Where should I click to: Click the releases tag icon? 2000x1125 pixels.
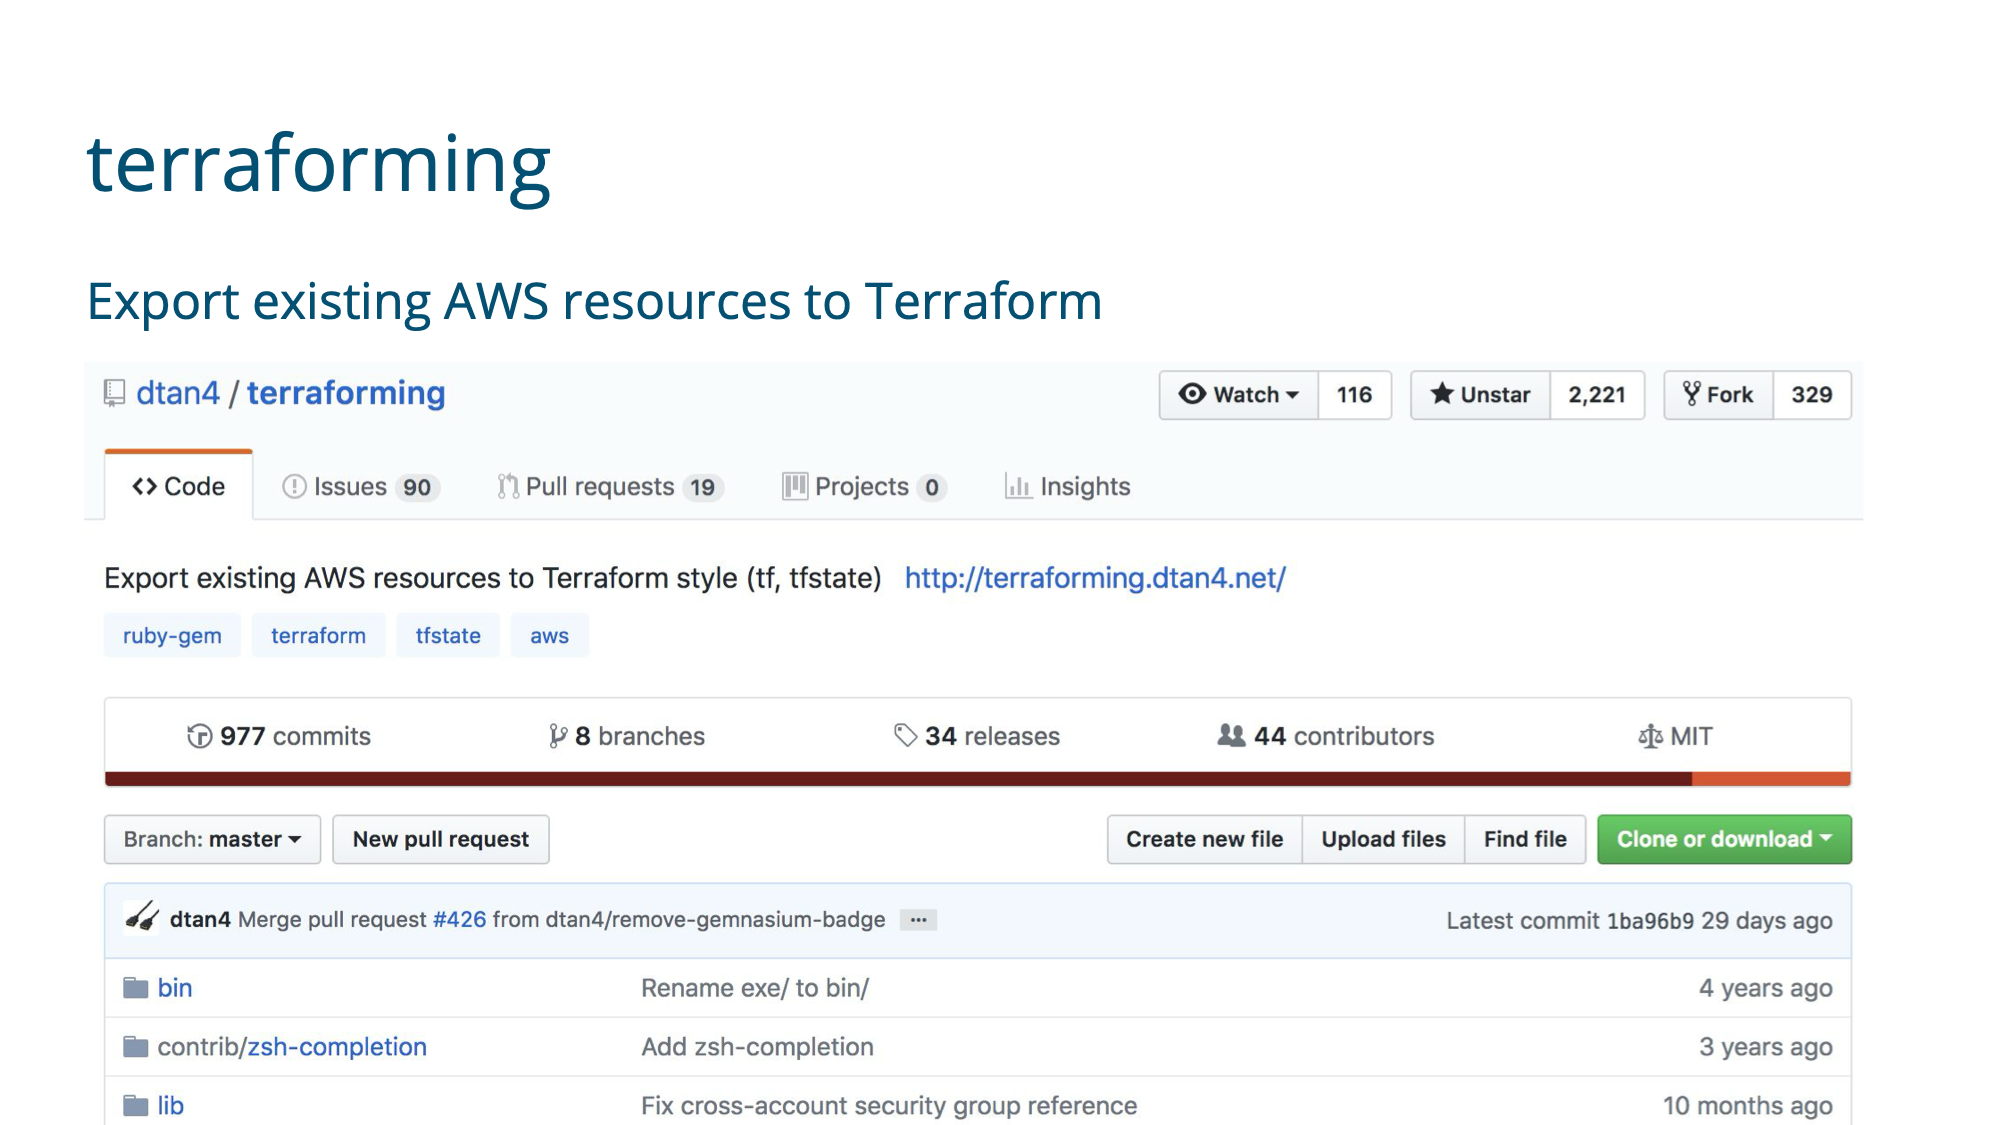tap(905, 736)
